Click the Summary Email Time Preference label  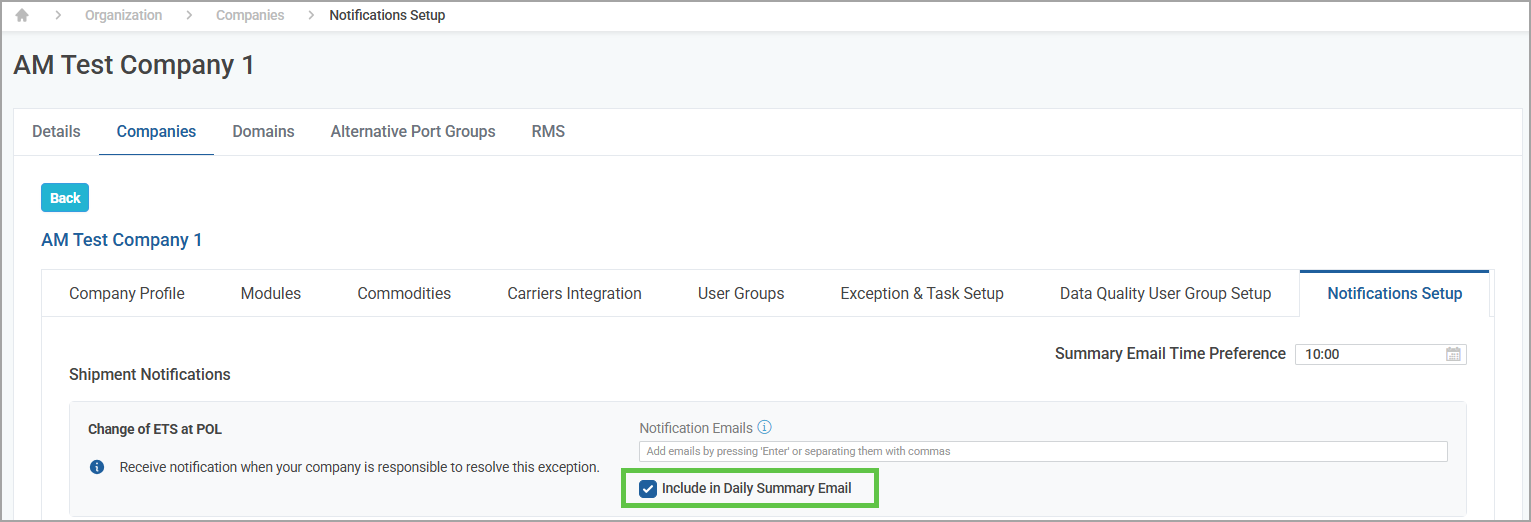(x=1170, y=353)
